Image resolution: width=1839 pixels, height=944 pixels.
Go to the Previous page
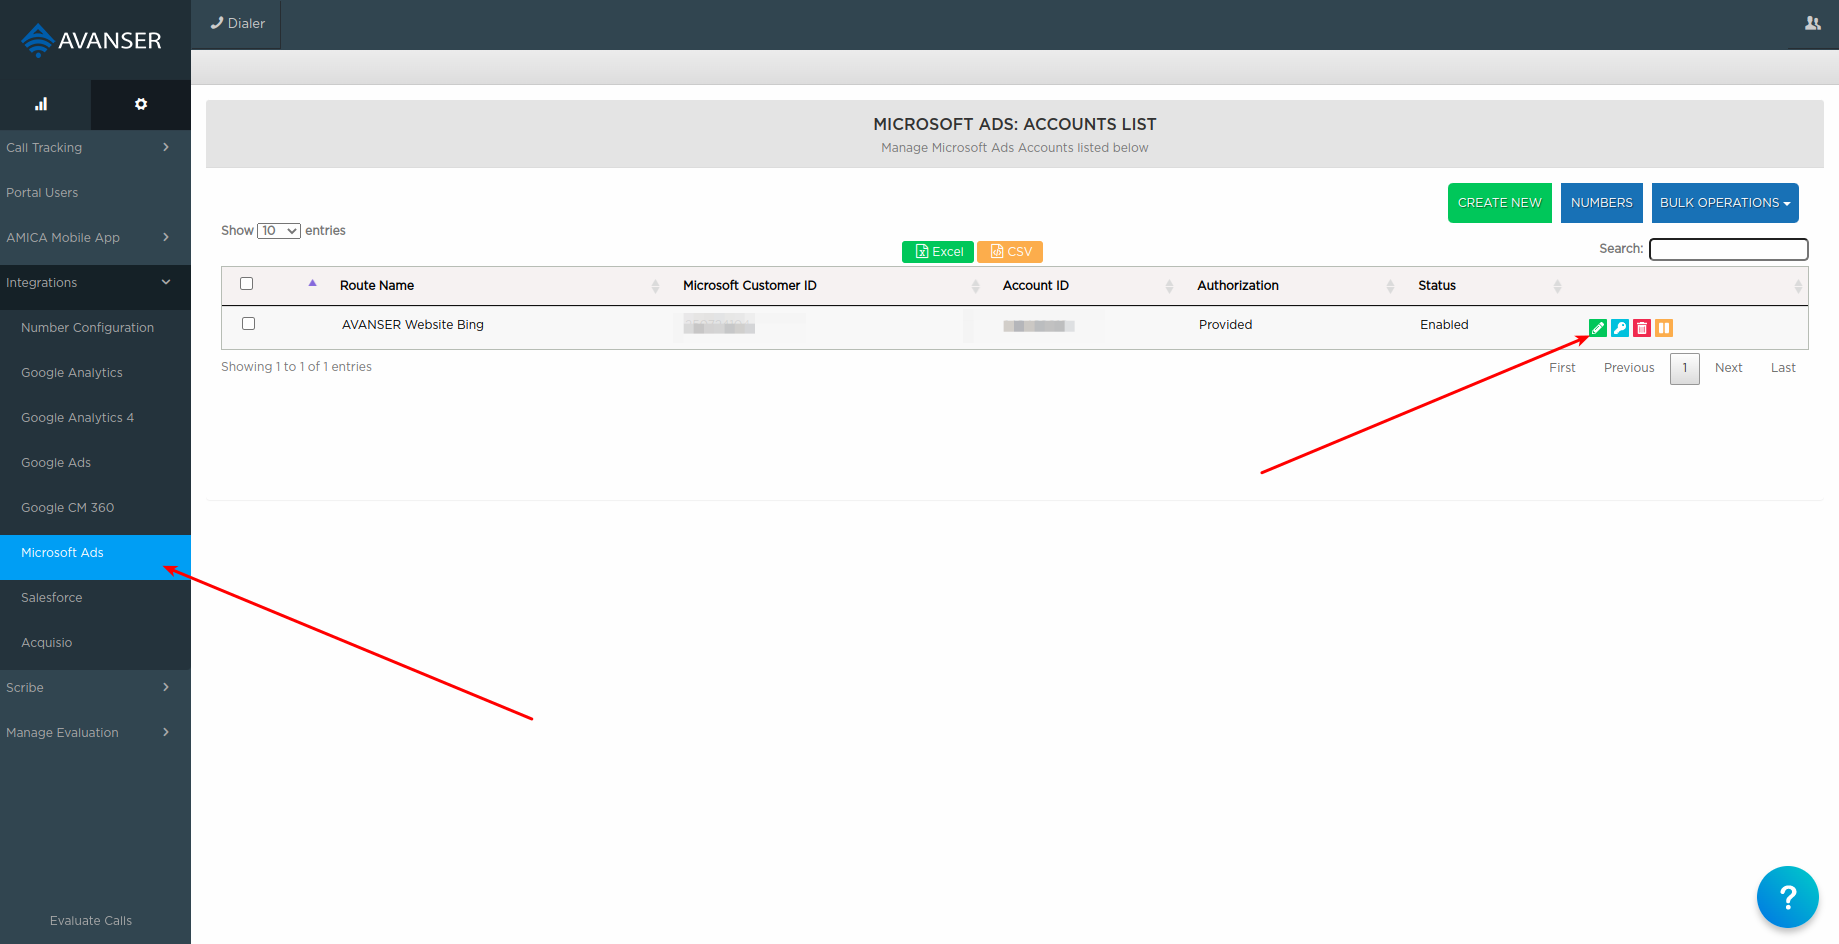coord(1629,368)
